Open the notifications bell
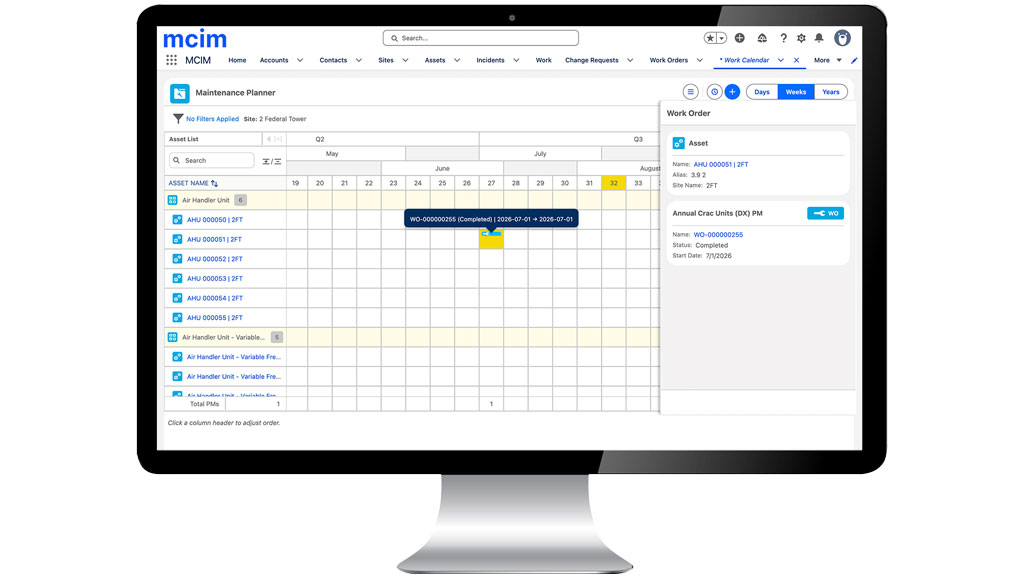The image size is (1024, 576). tap(819, 38)
